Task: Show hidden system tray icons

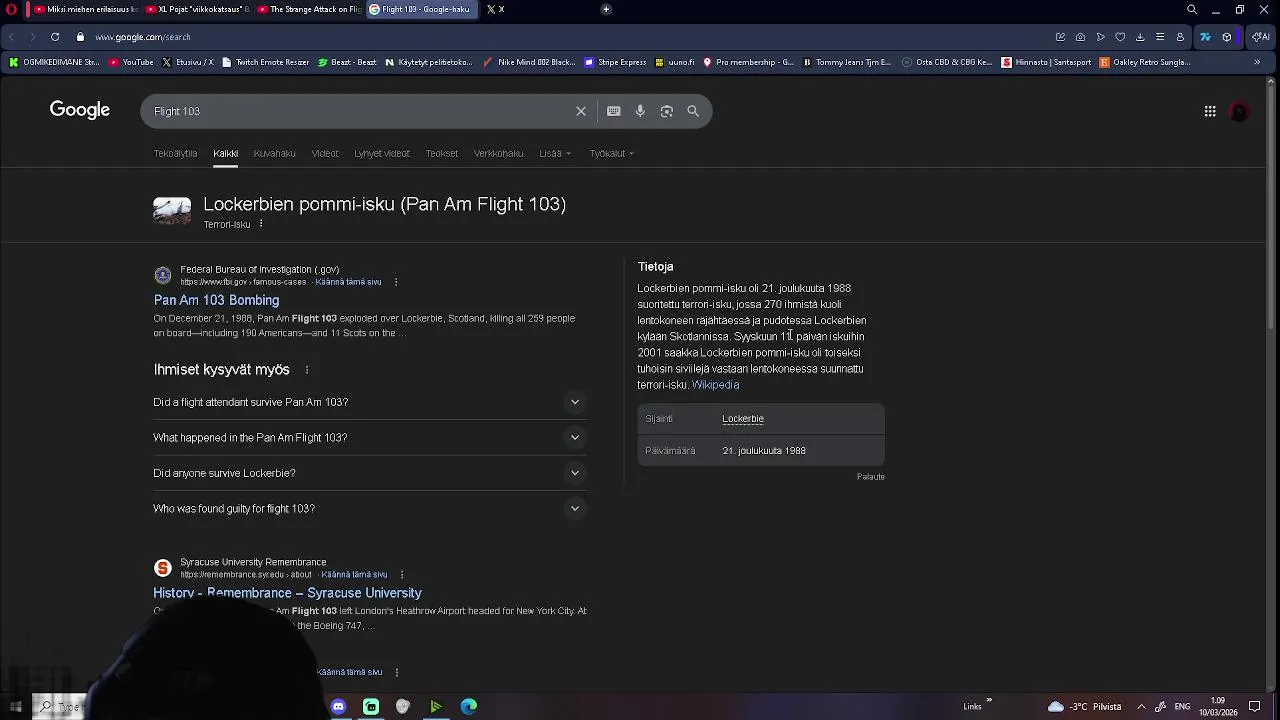Action: coord(1141,706)
